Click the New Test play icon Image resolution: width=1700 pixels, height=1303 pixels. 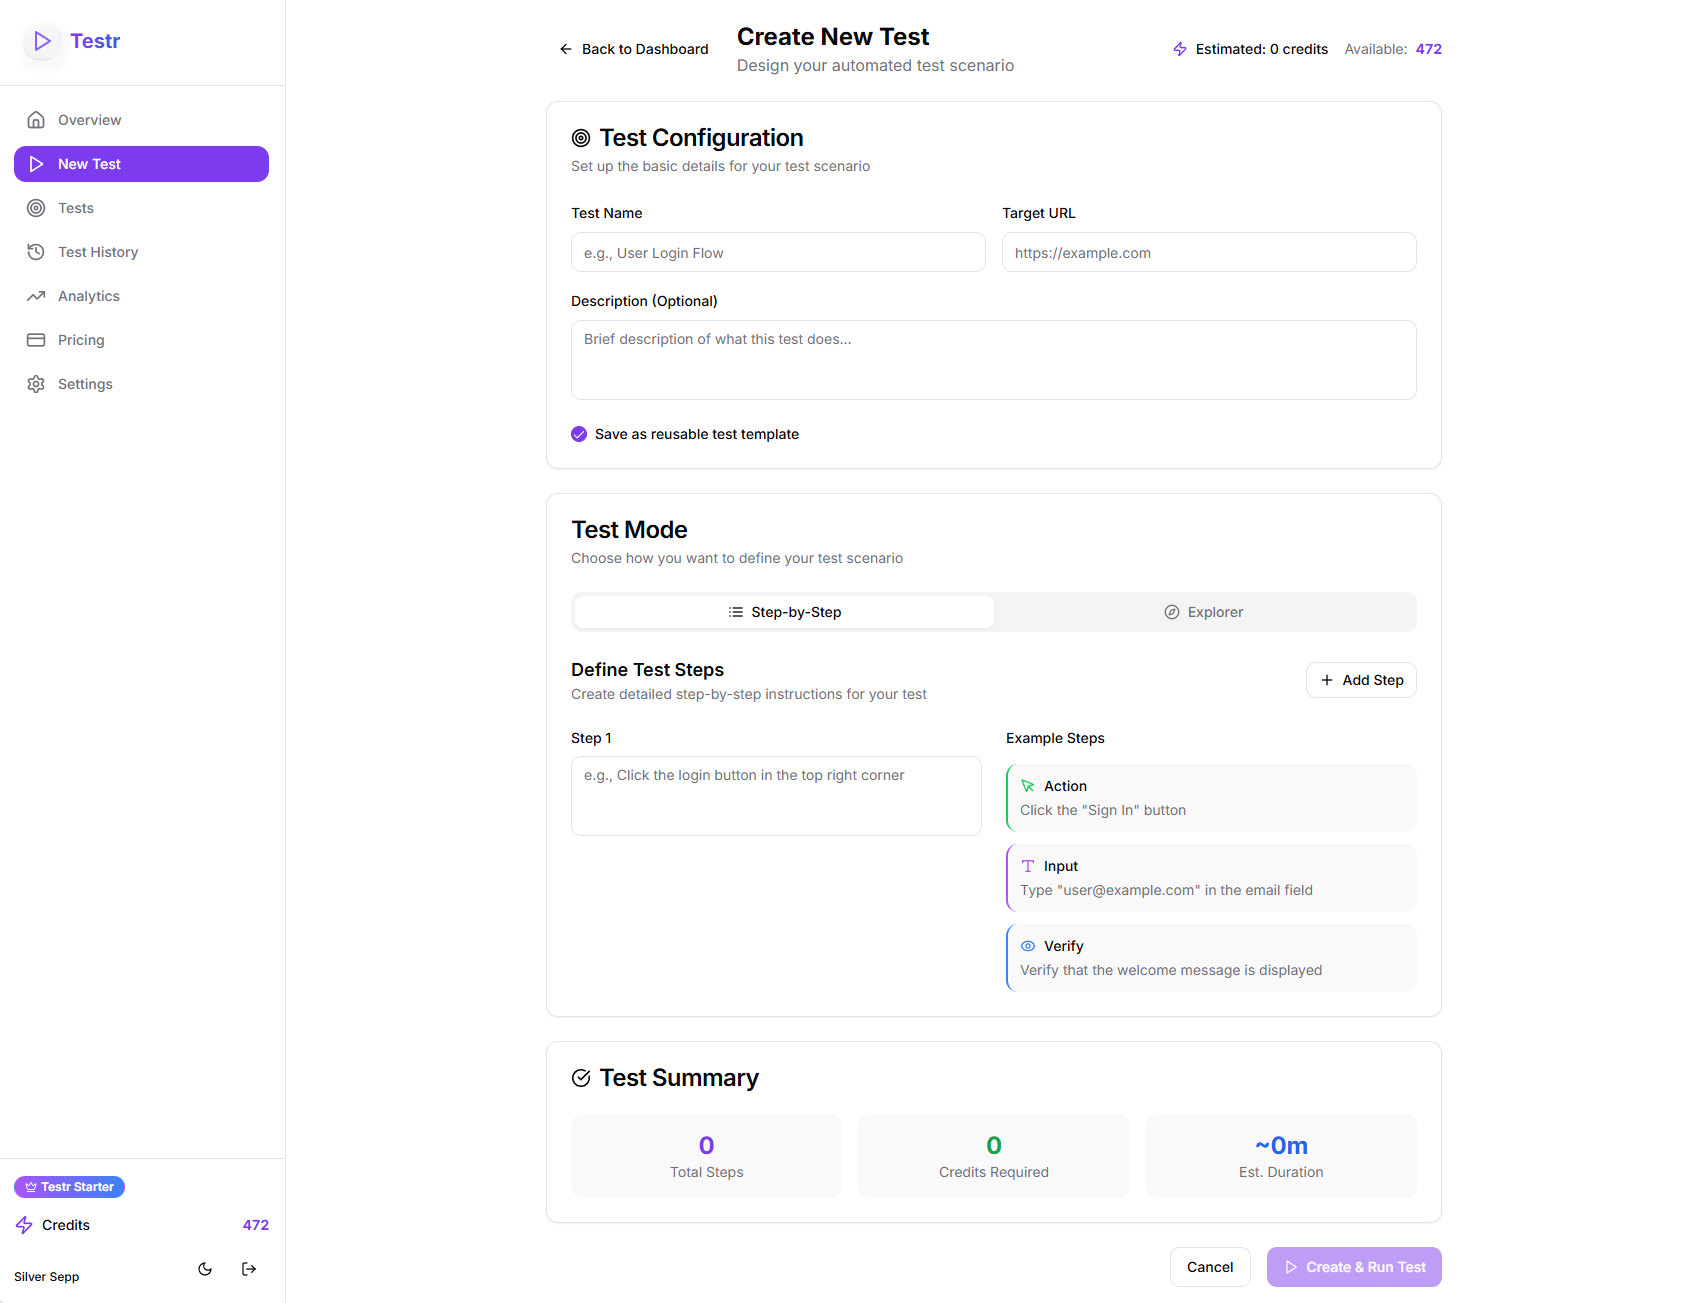(x=36, y=164)
